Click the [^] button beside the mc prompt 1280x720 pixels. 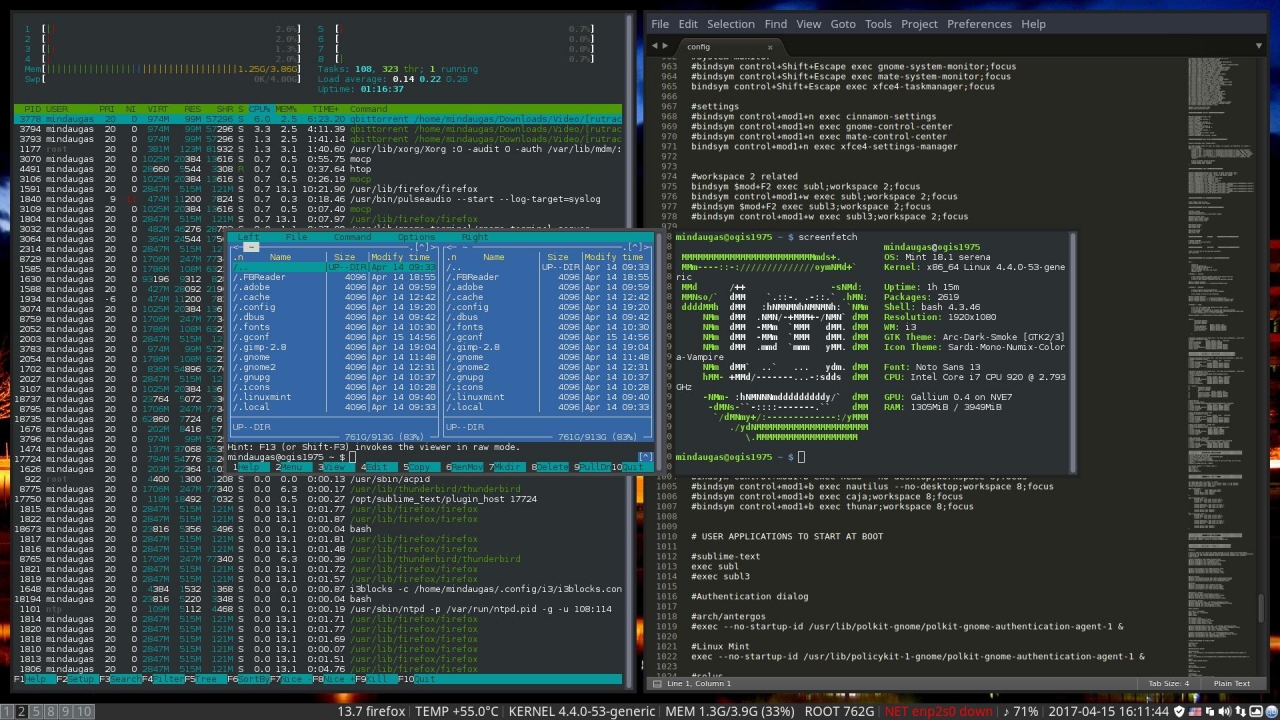645,457
